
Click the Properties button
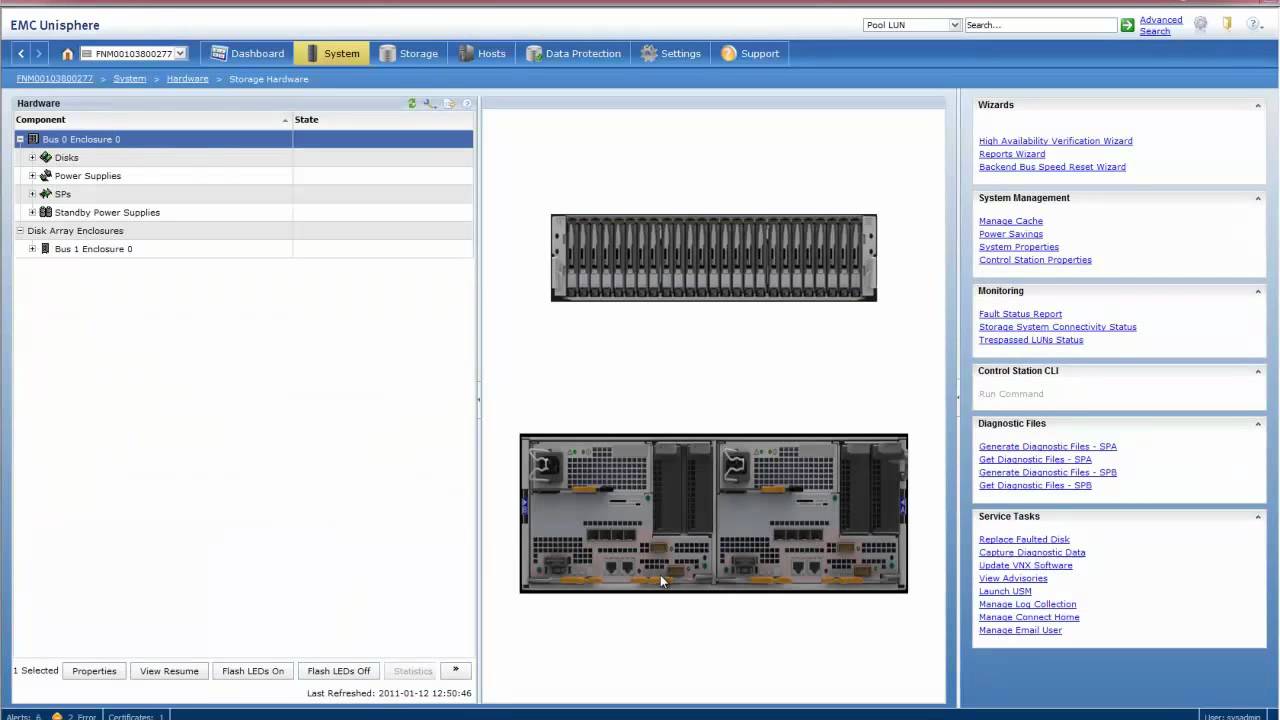pos(94,670)
